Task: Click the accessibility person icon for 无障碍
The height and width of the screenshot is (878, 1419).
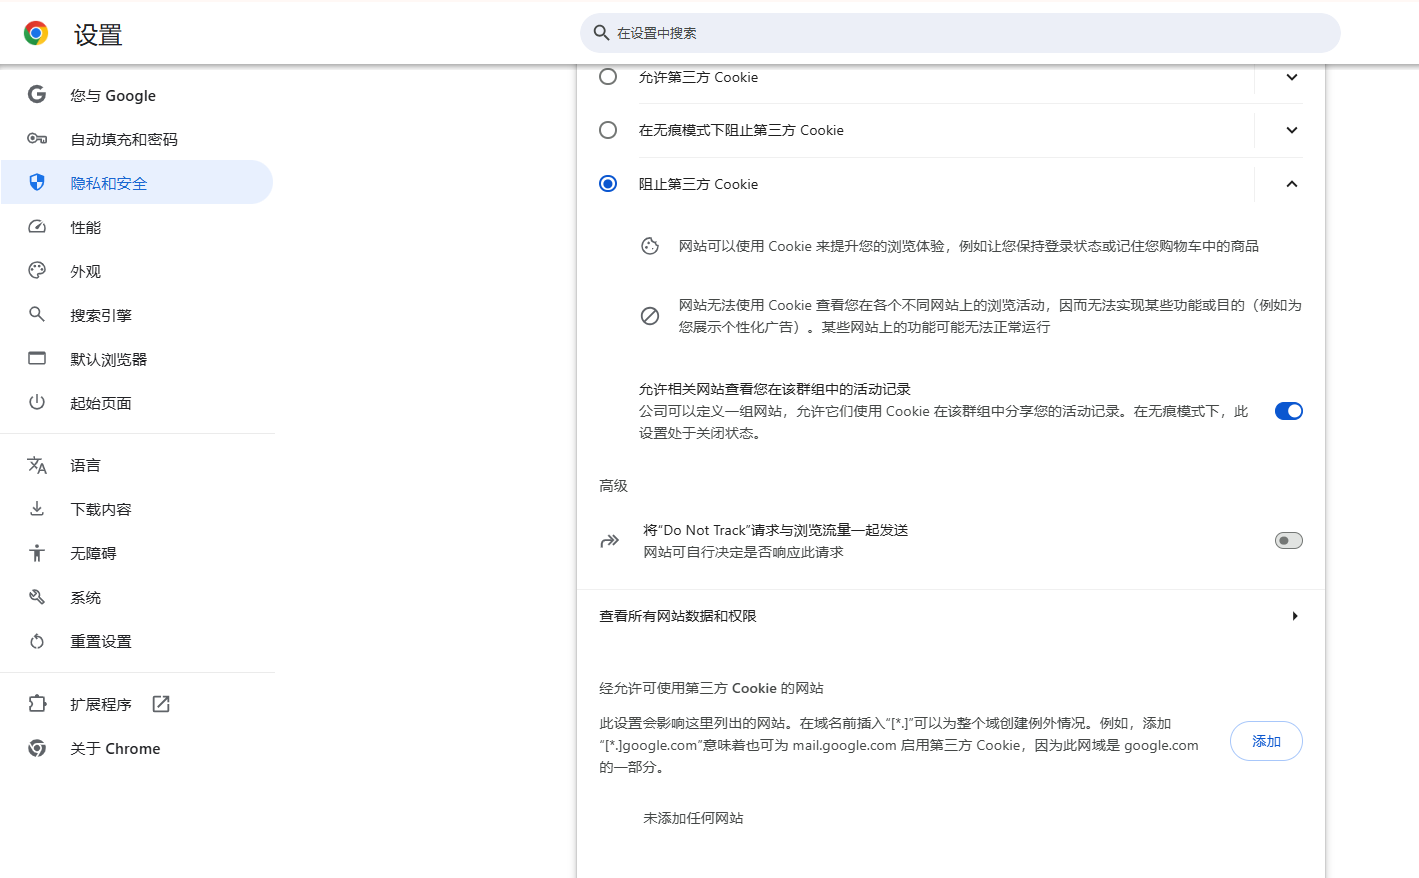Action: pos(37,553)
